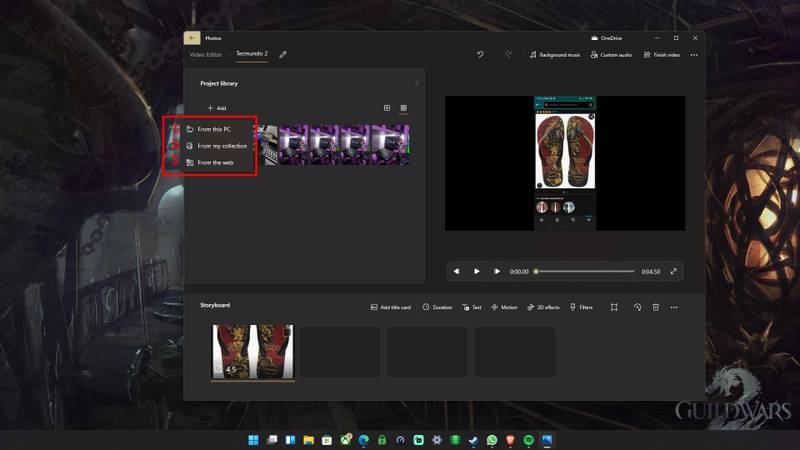
Task: Open the Windows Start menu
Action: pos(253,440)
